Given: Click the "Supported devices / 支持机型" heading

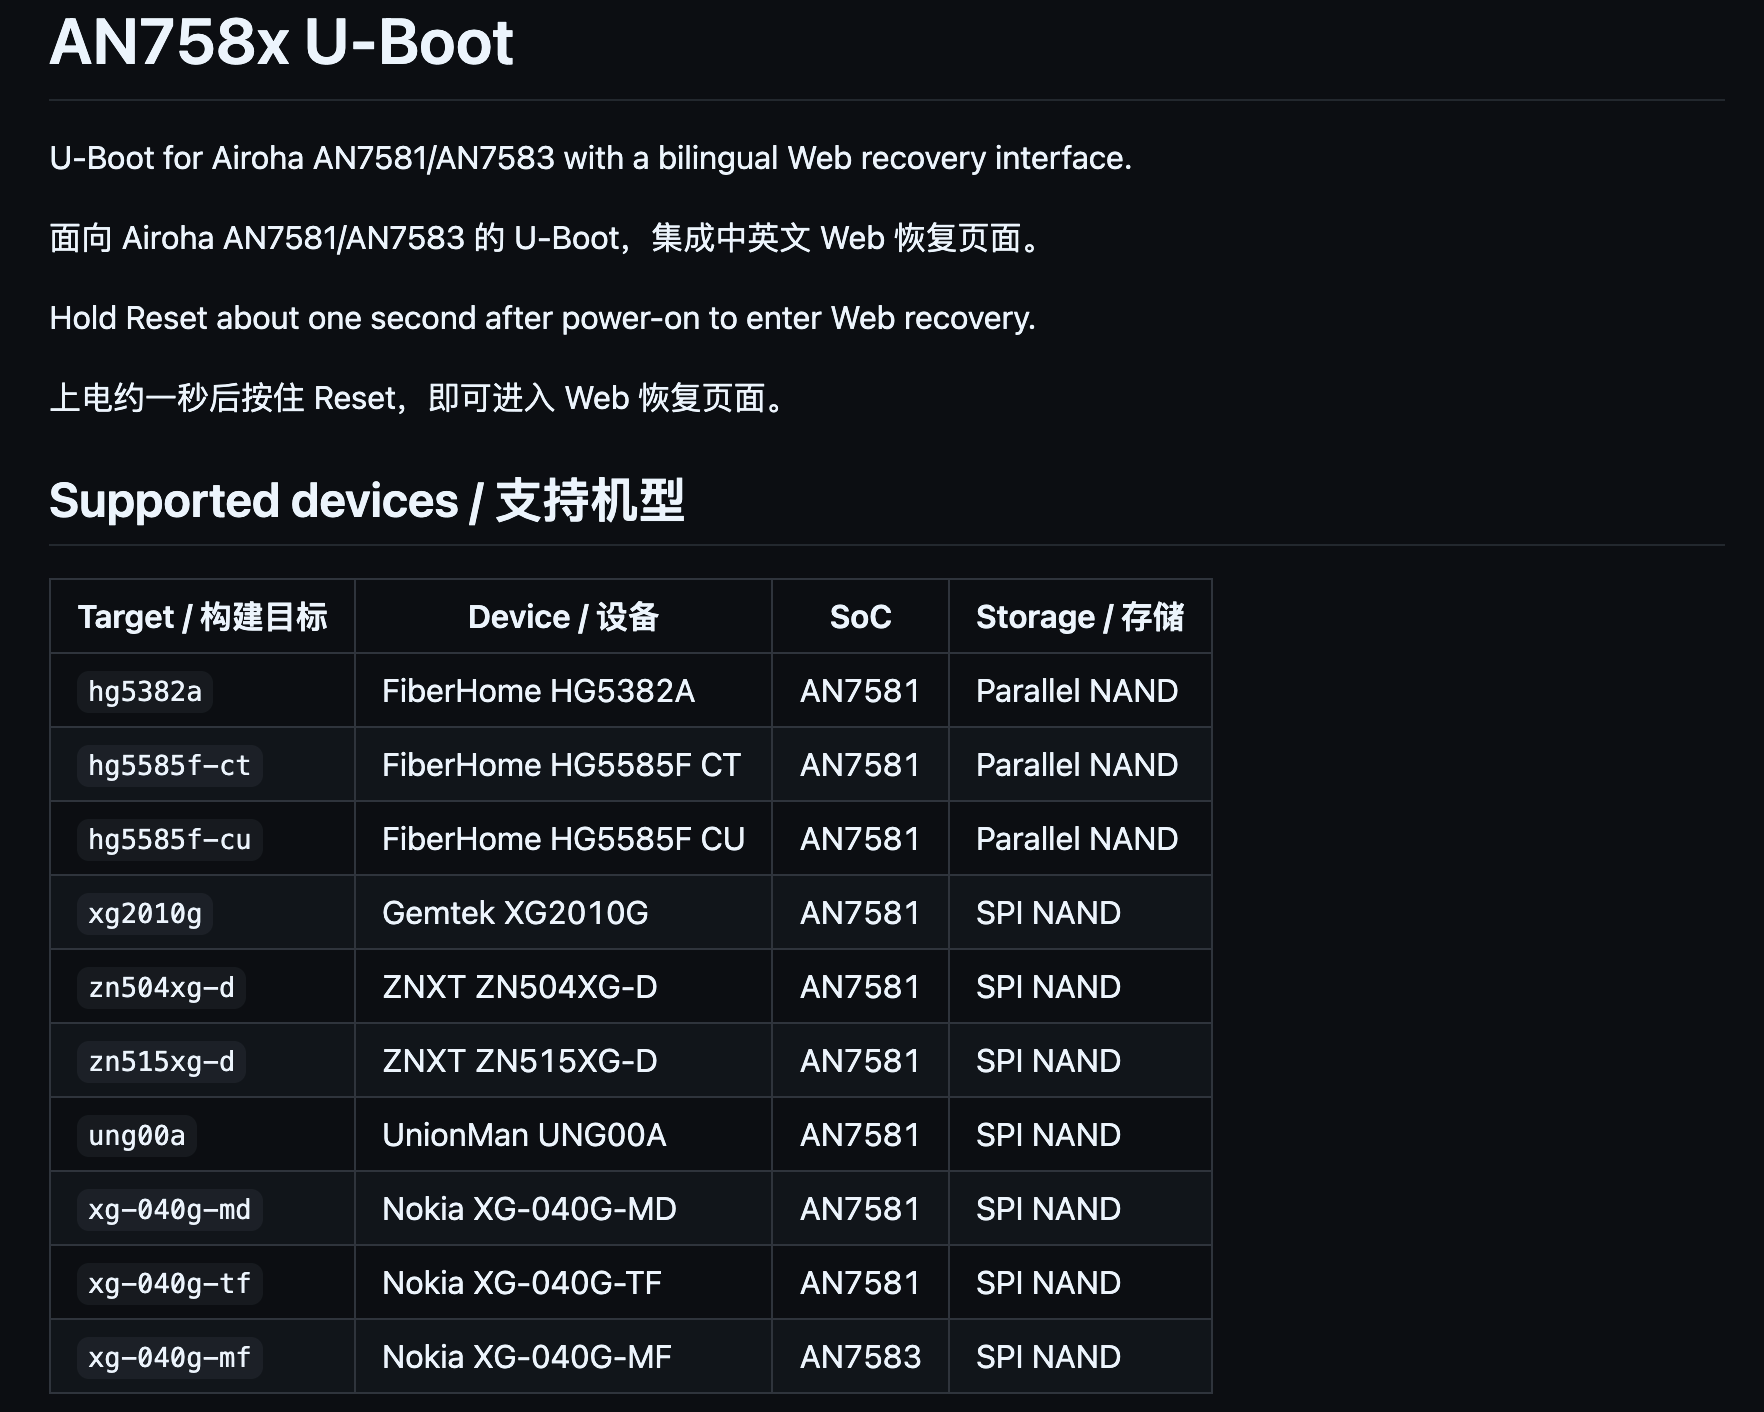Looking at the screenshot, I should tap(366, 501).
